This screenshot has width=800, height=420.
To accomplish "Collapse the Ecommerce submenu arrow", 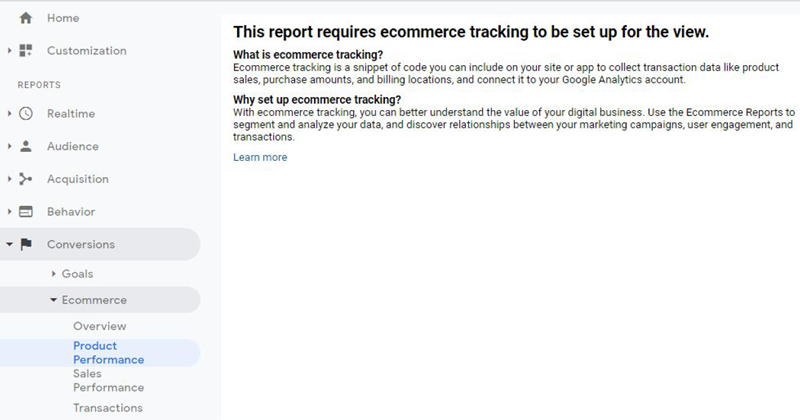I will click(x=54, y=300).
